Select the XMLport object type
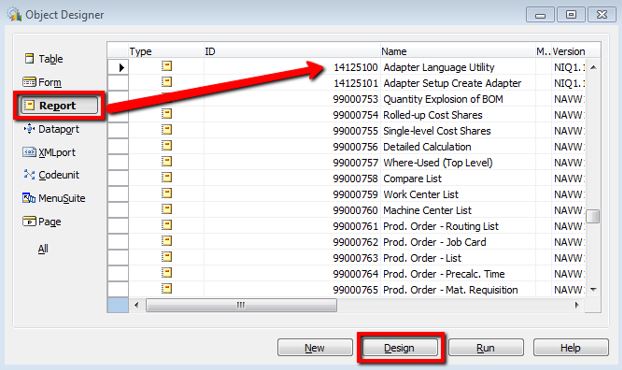 [49, 152]
